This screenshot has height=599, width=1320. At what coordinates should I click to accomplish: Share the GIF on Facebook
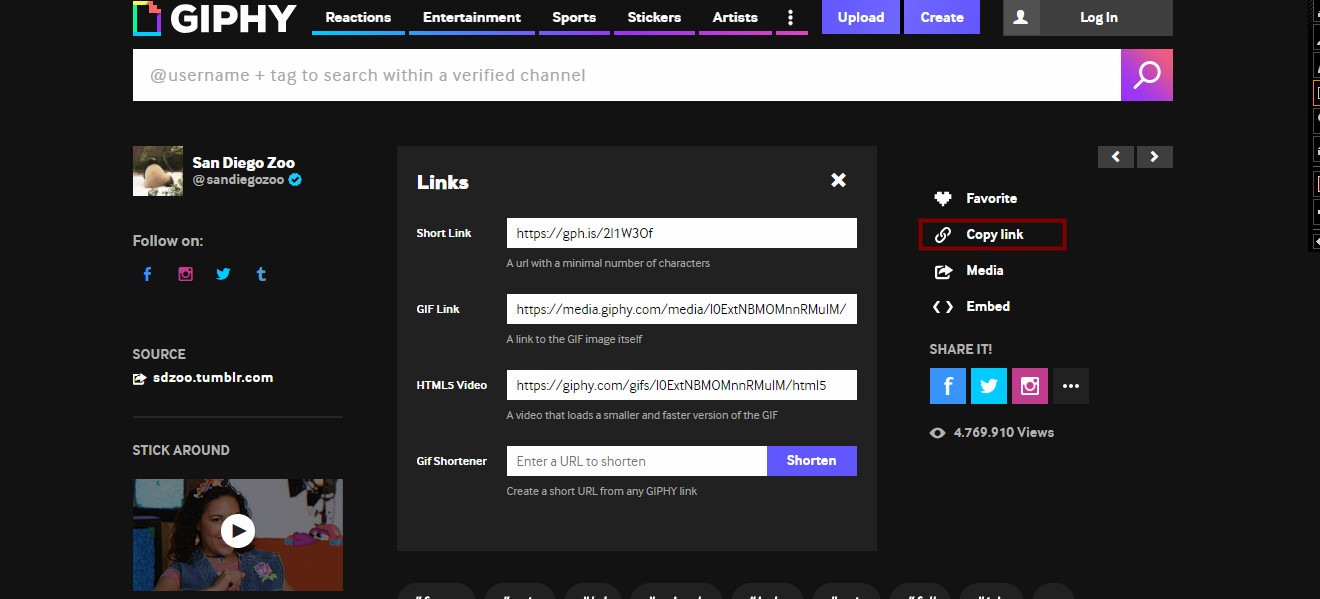[x=948, y=386]
